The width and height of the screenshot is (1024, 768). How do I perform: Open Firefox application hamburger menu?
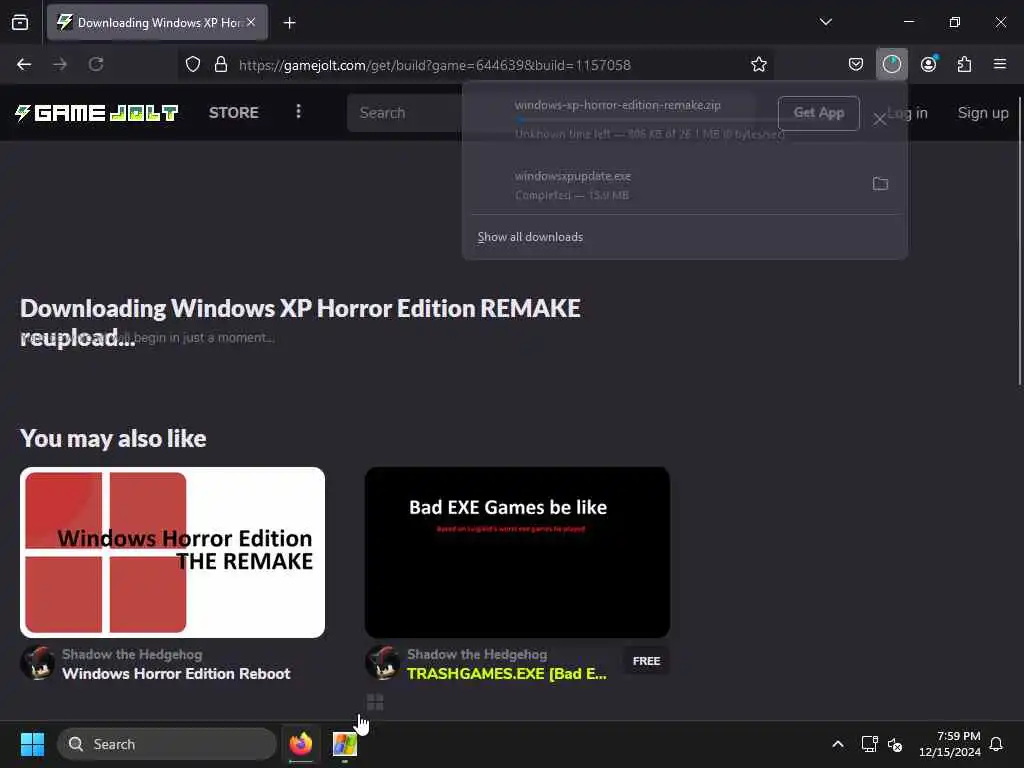[x=999, y=64]
